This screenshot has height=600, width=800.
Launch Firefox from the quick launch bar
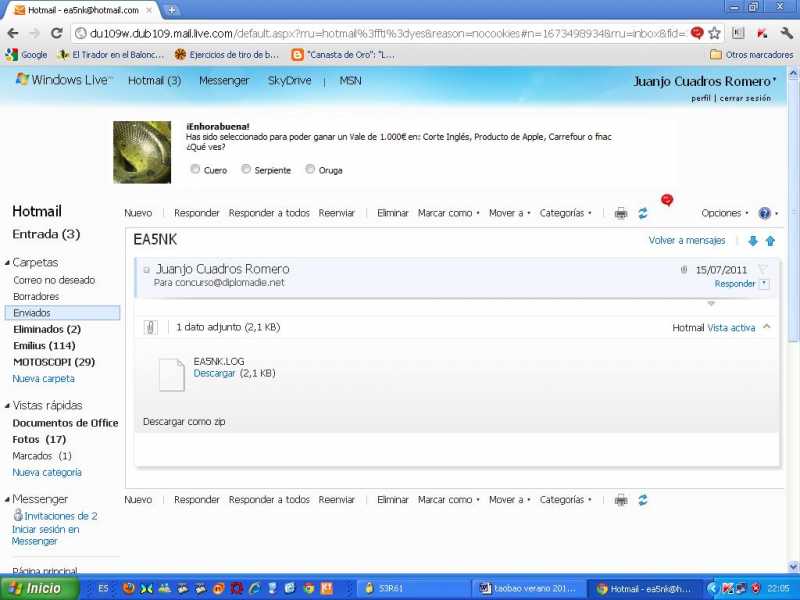129,588
